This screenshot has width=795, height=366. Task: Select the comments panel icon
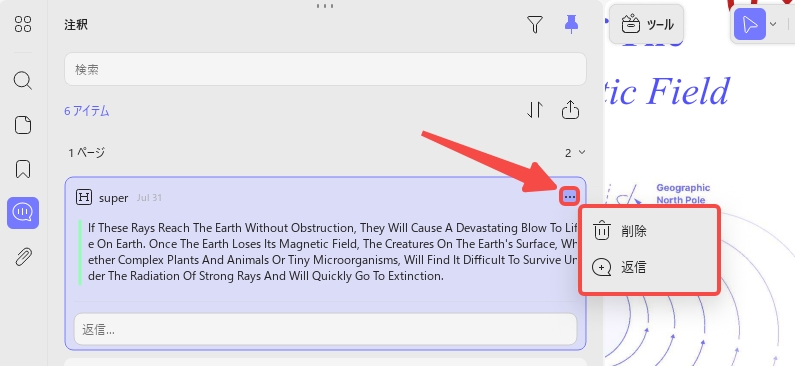pyautogui.click(x=23, y=213)
